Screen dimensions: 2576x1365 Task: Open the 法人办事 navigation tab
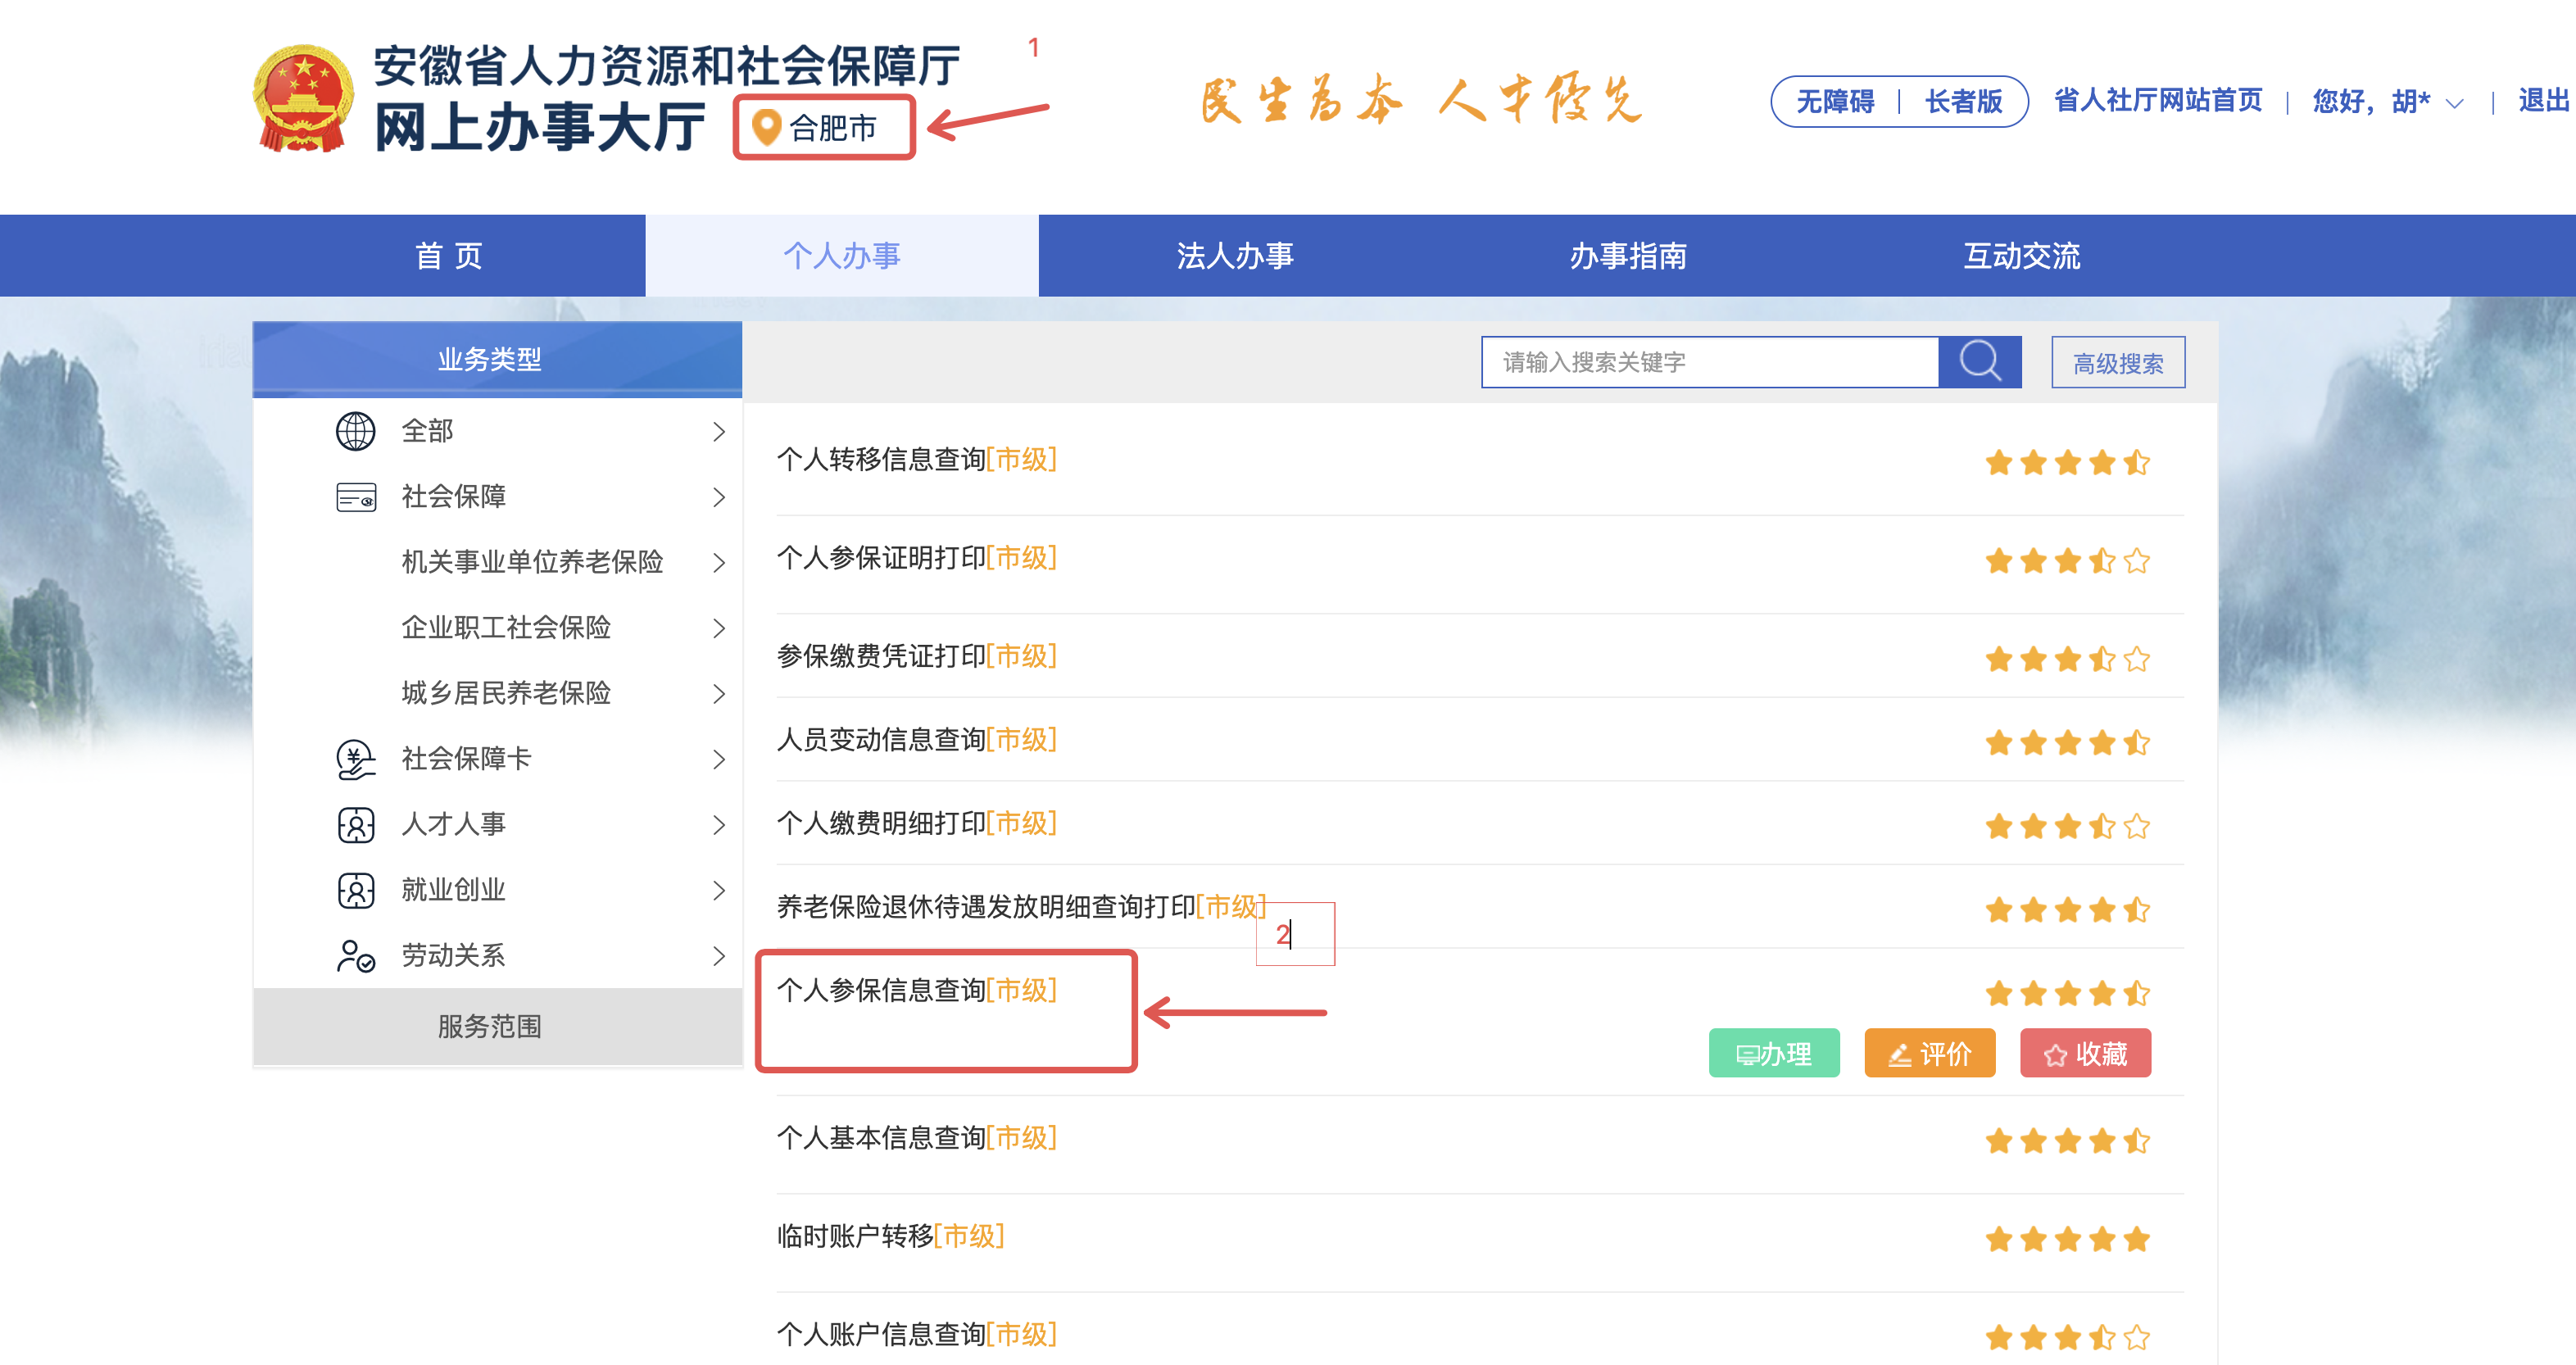click(1234, 256)
